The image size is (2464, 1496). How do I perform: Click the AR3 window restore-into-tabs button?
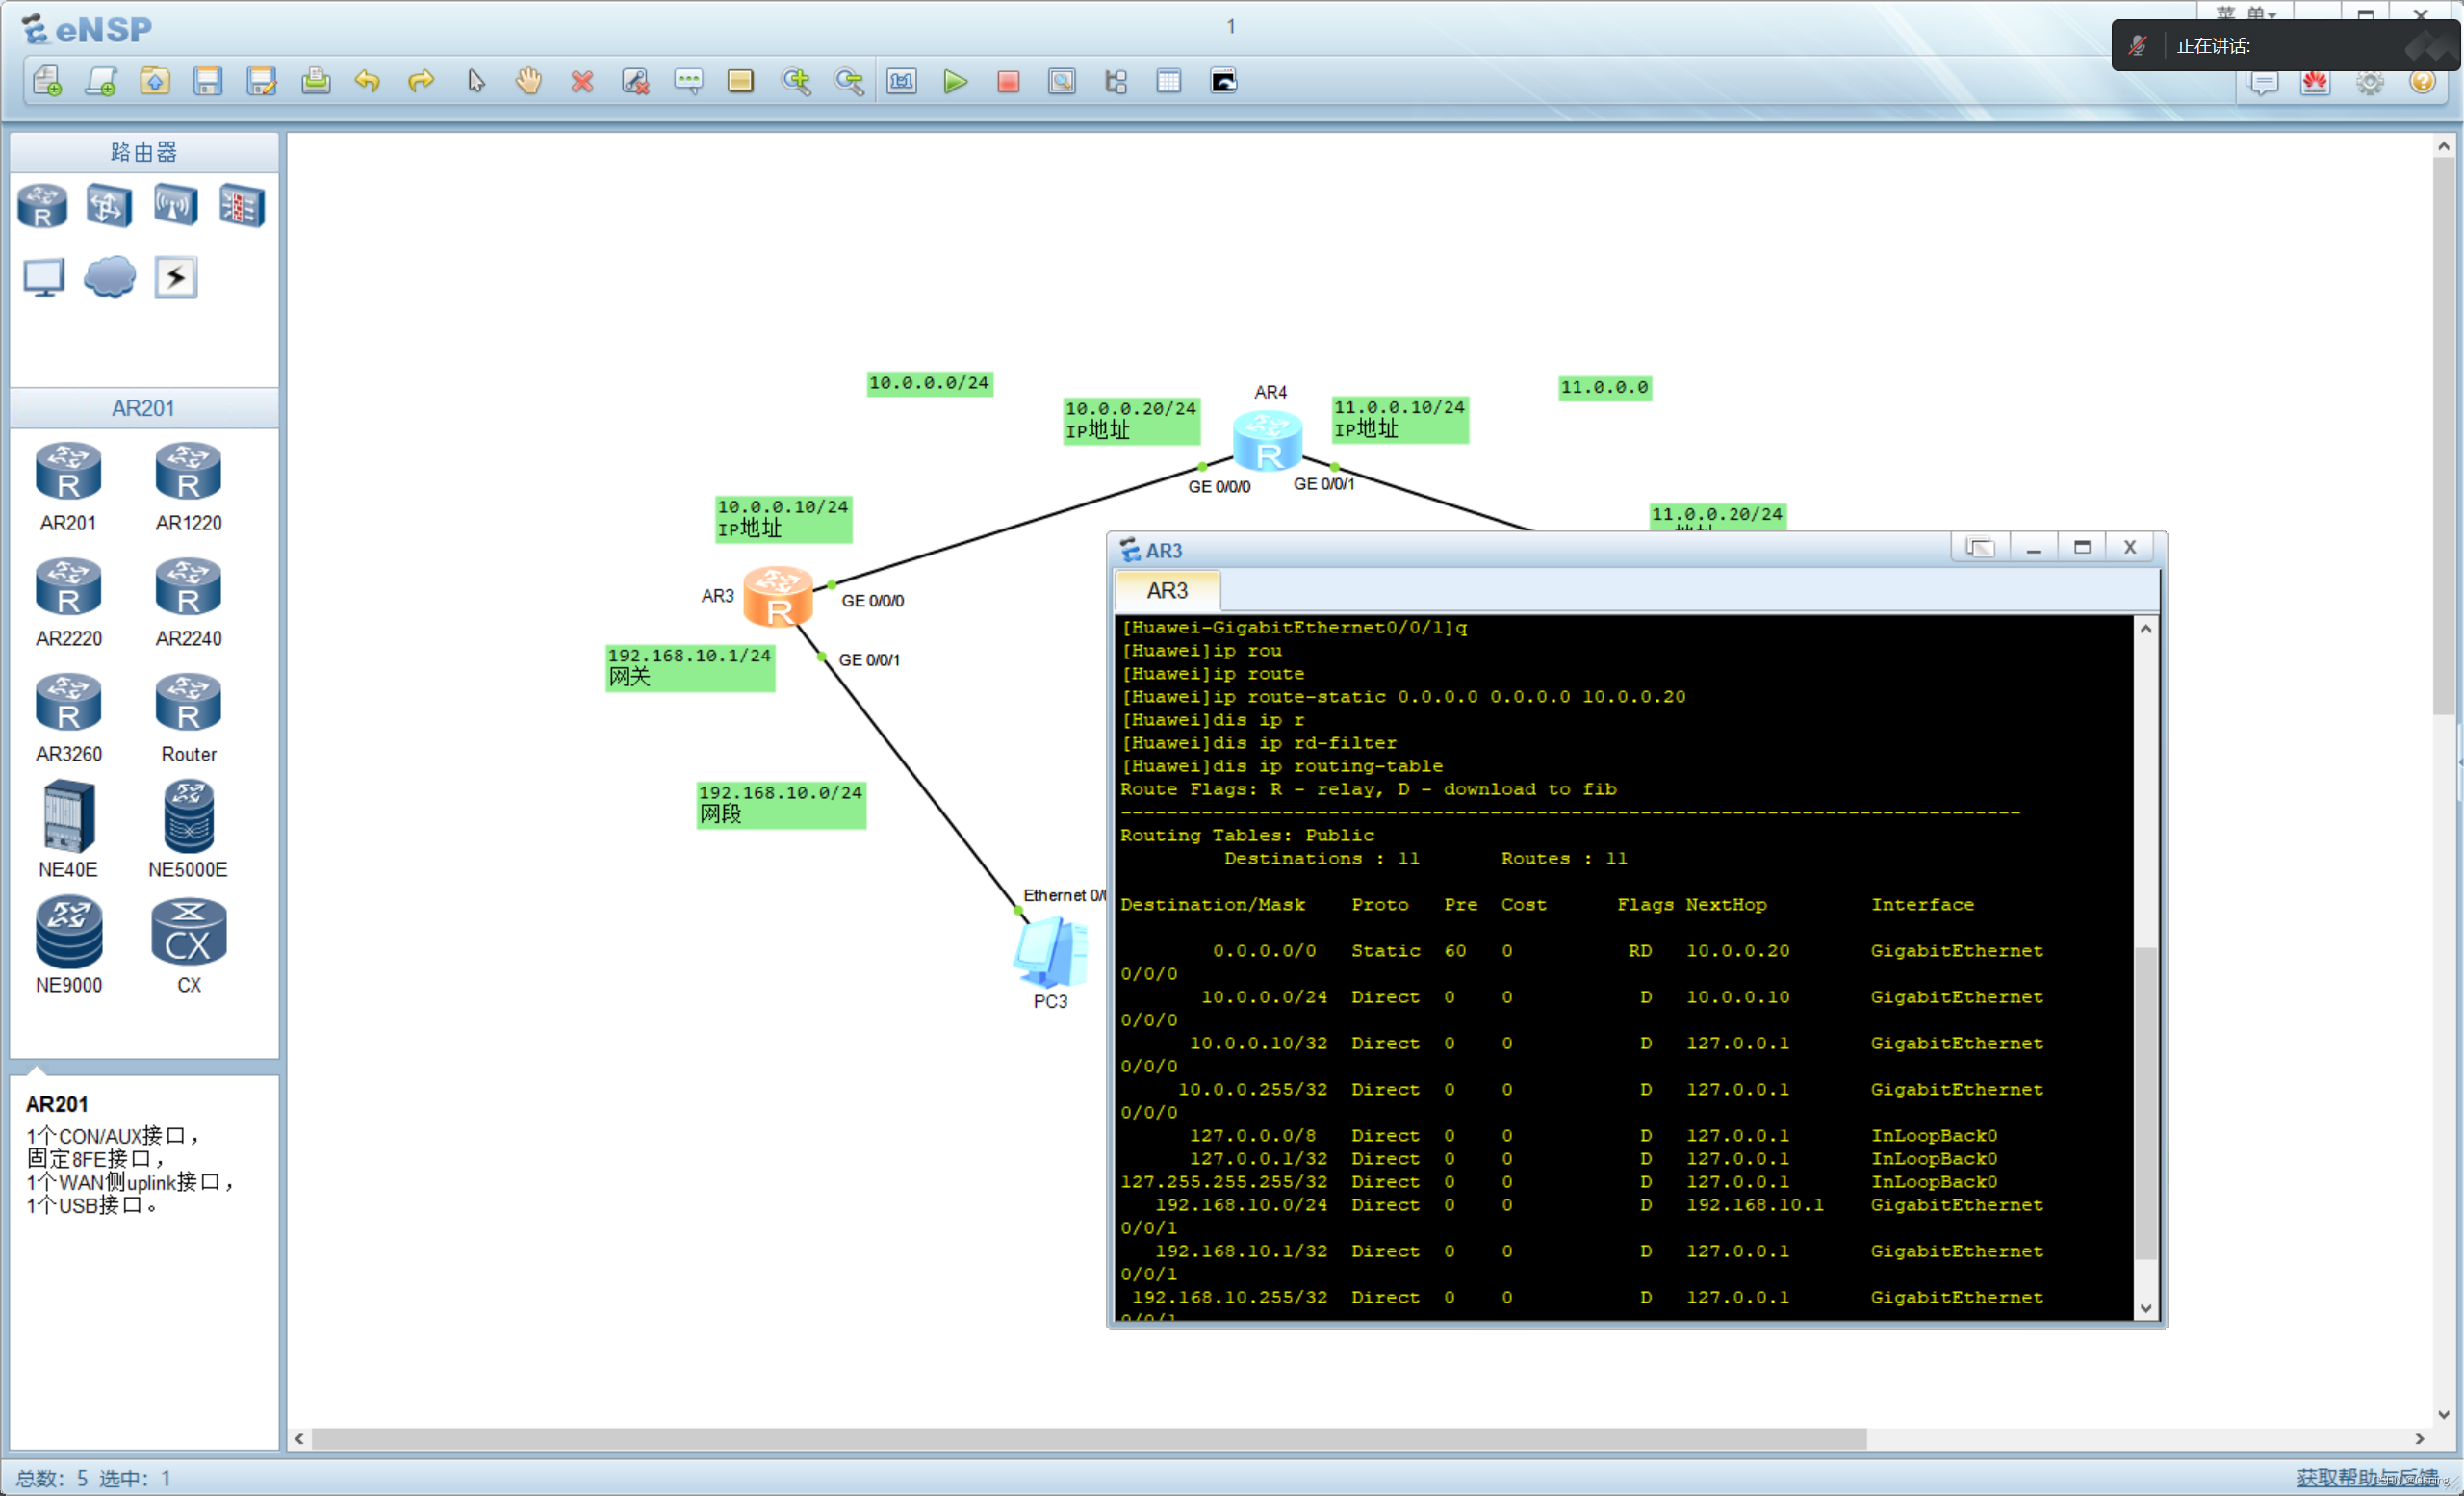1979,547
